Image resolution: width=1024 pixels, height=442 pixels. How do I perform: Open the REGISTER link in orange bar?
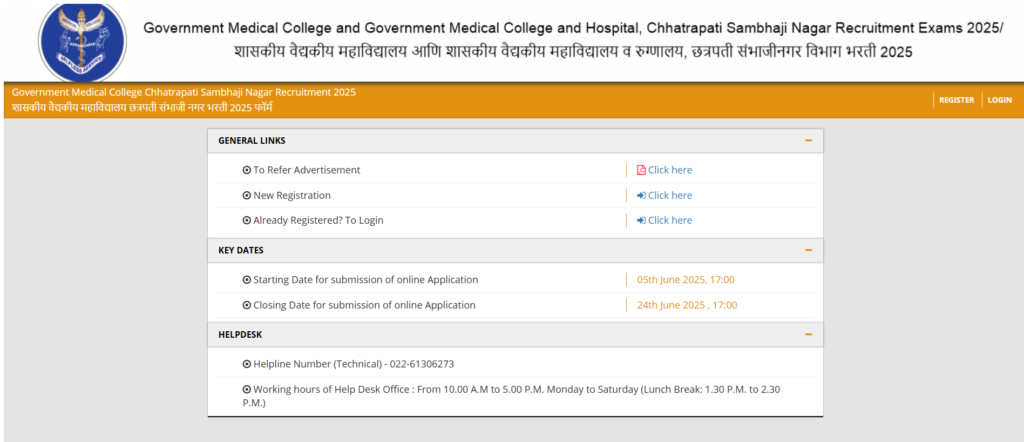tap(957, 100)
